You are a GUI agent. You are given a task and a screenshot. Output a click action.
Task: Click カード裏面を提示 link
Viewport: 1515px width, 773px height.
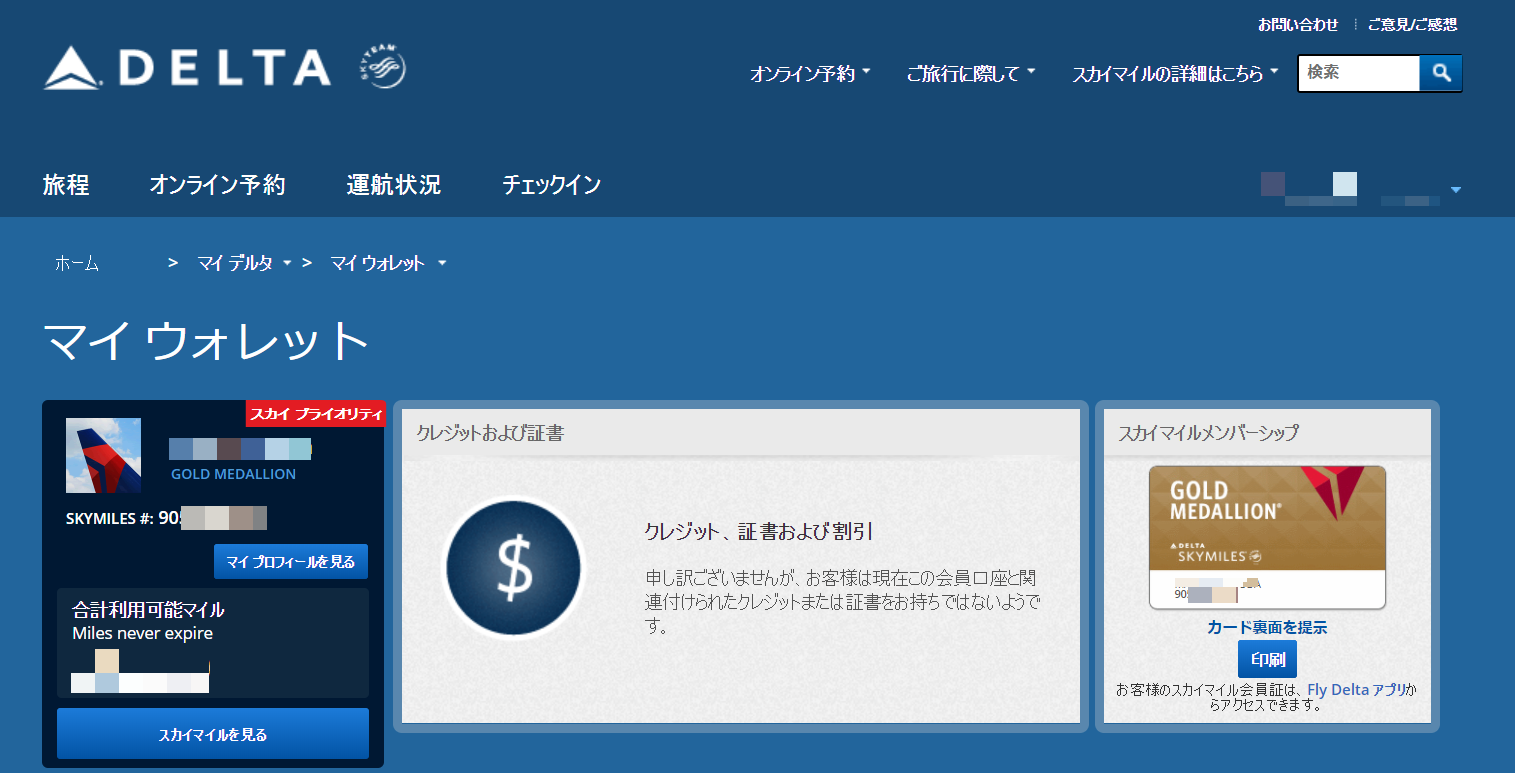1267,627
